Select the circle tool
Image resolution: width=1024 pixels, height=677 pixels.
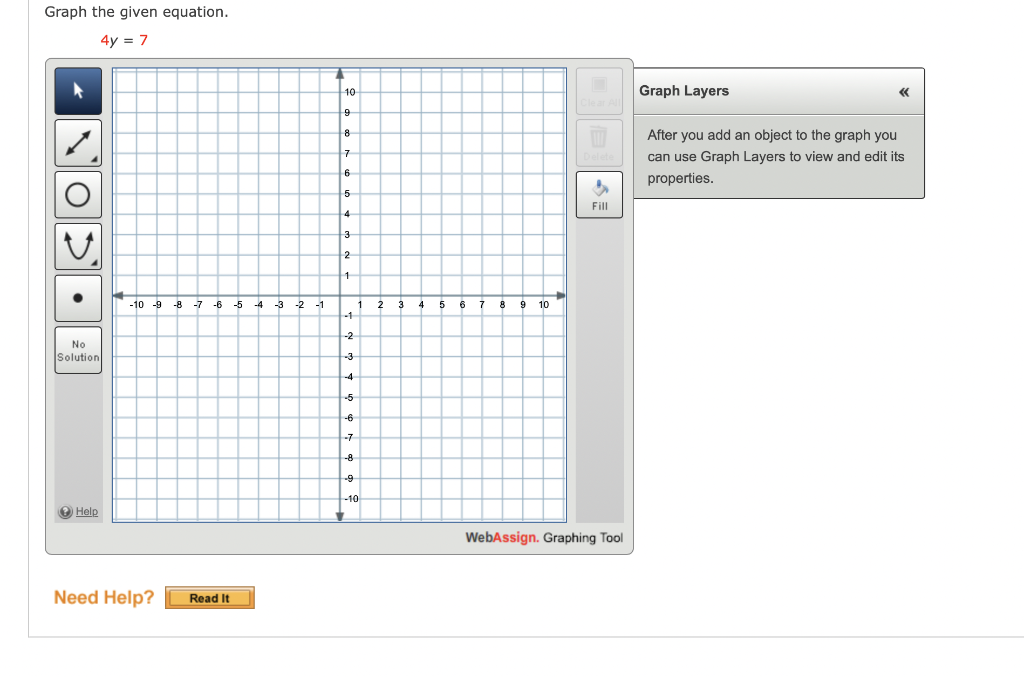[x=78, y=195]
